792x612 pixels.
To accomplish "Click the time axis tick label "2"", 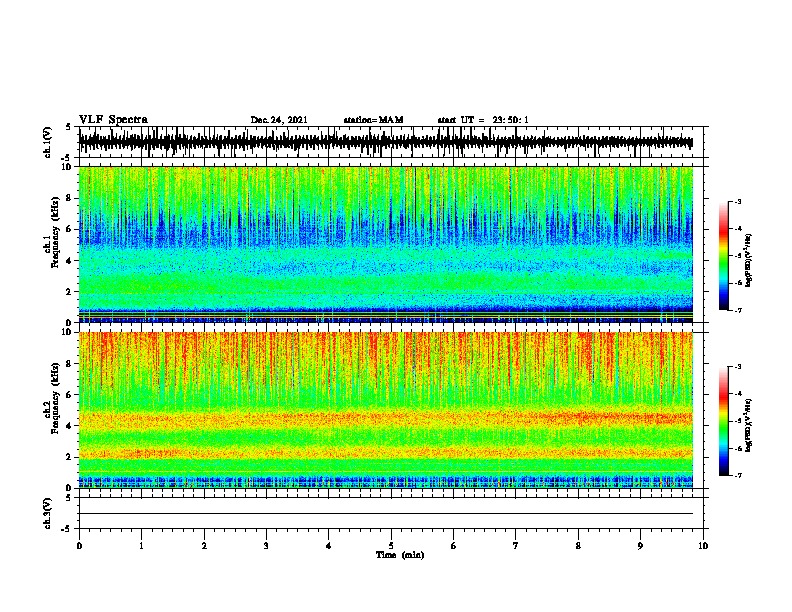I will click(204, 546).
